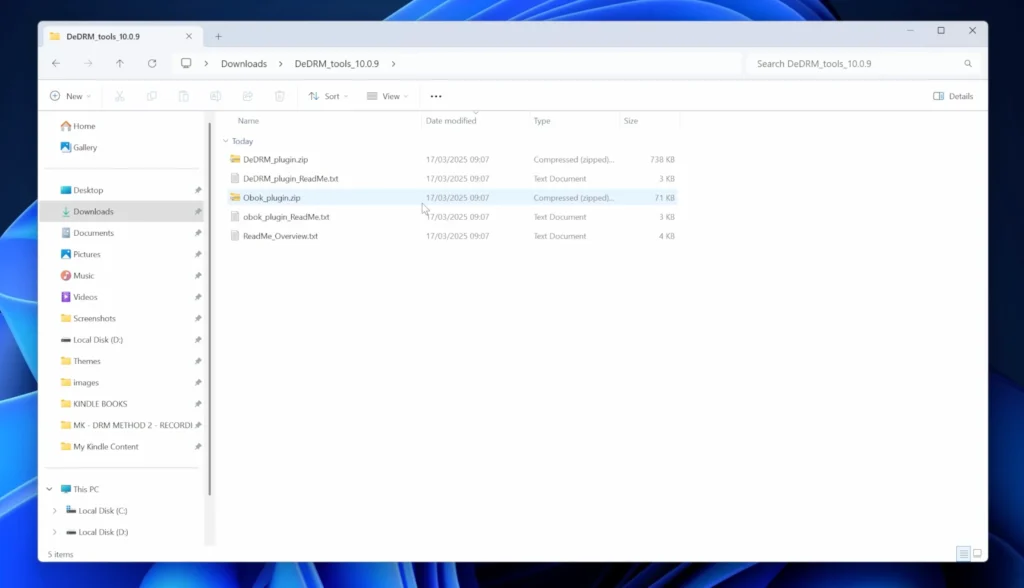Click the This PC monitor icon in address bar
Viewport: 1024px width, 588px height.
[x=186, y=63]
